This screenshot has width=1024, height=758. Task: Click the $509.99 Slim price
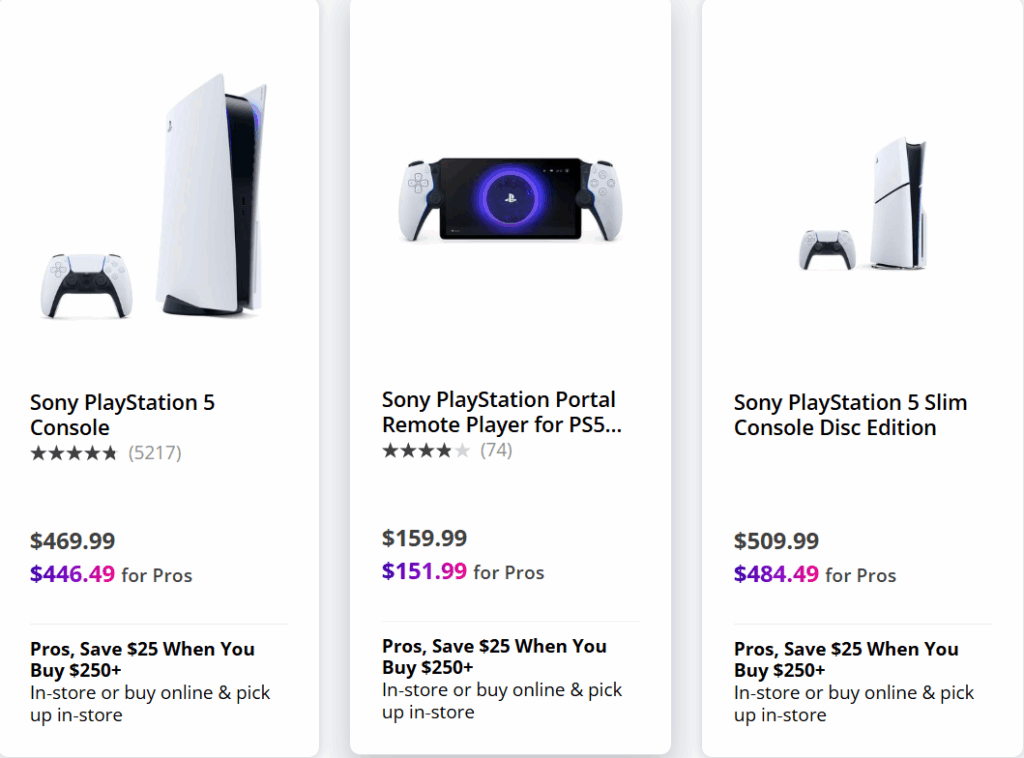pyautogui.click(x=777, y=542)
